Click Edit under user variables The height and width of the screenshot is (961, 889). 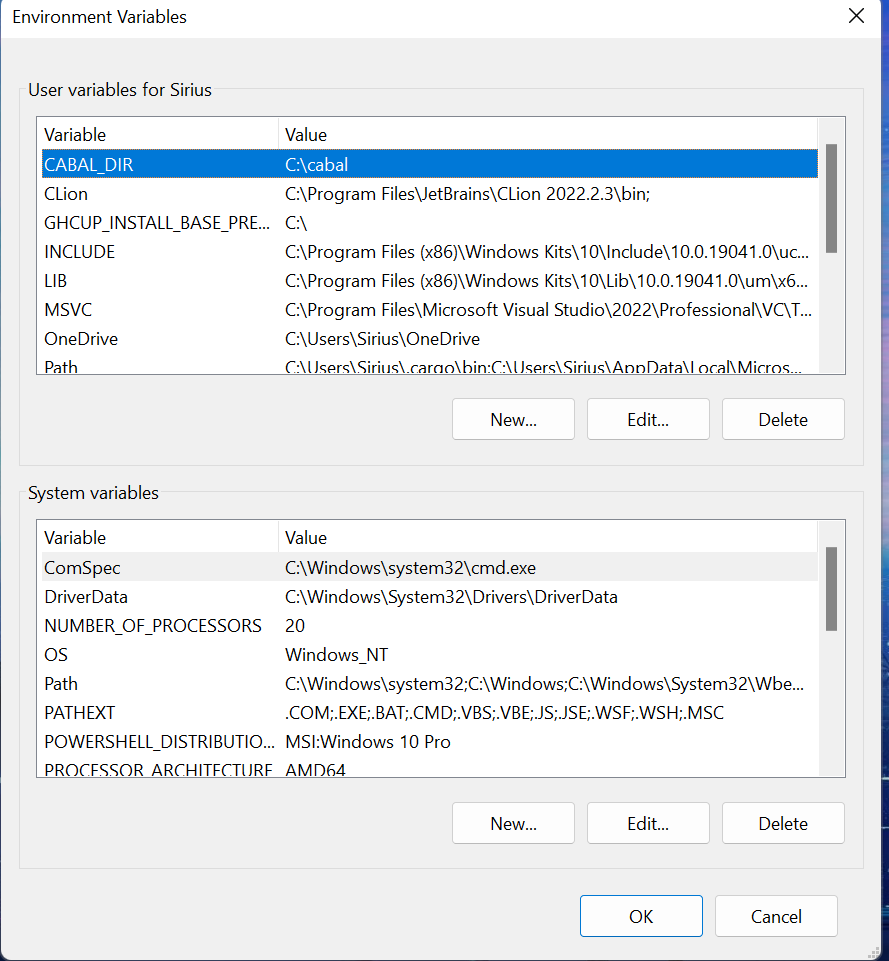click(648, 419)
